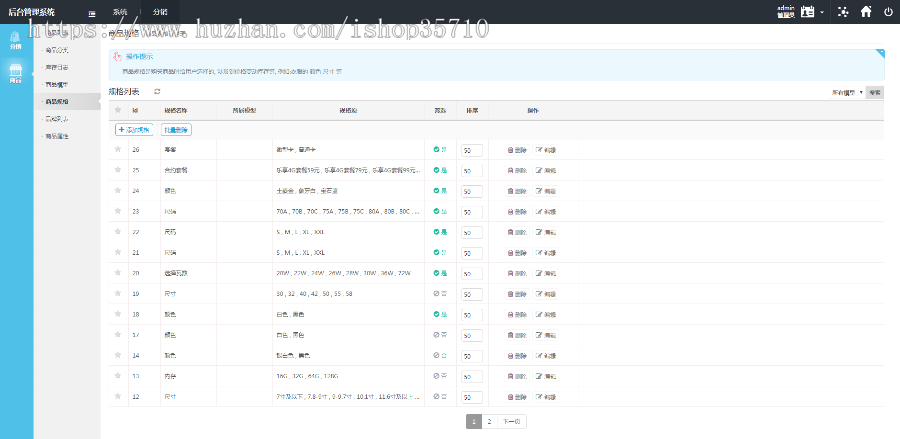Viewport: 900px width, 439px height.
Task: Go to page 2 of the list
Action: click(489, 422)
